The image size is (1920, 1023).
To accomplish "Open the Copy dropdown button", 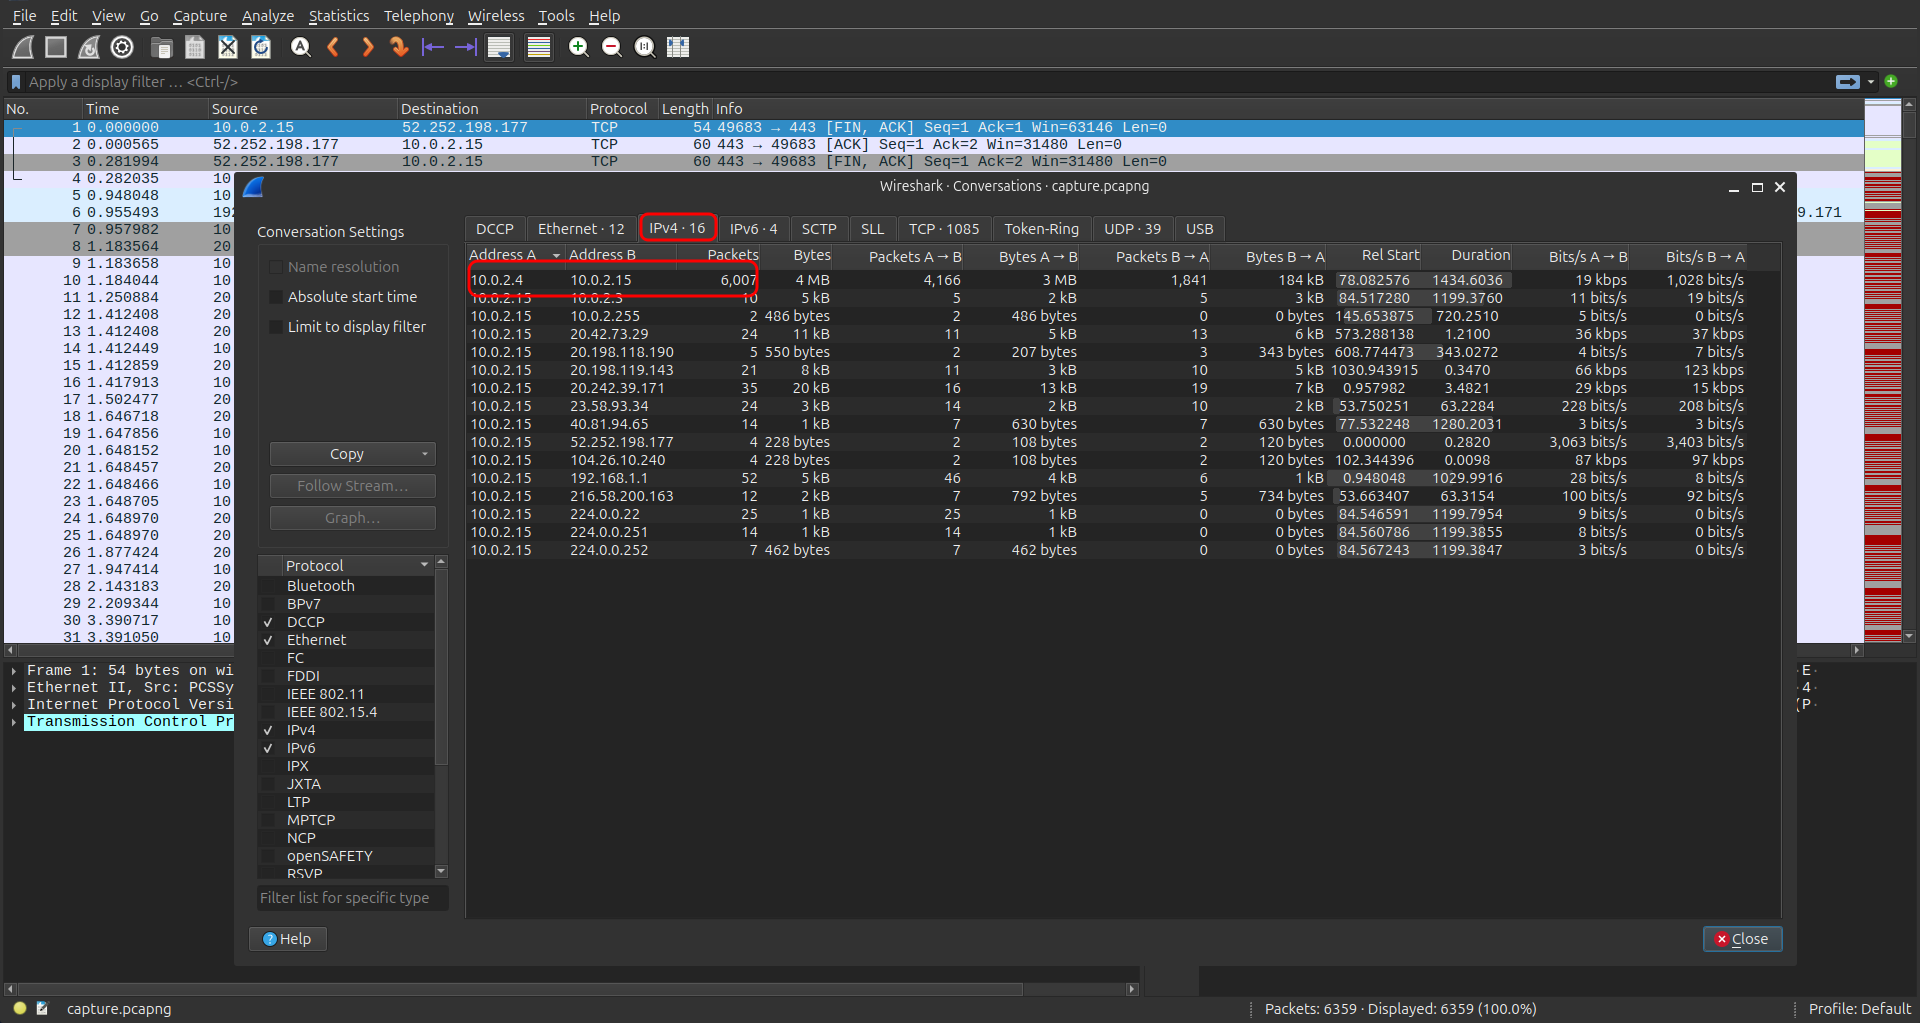I will click(x=352, y=454).
